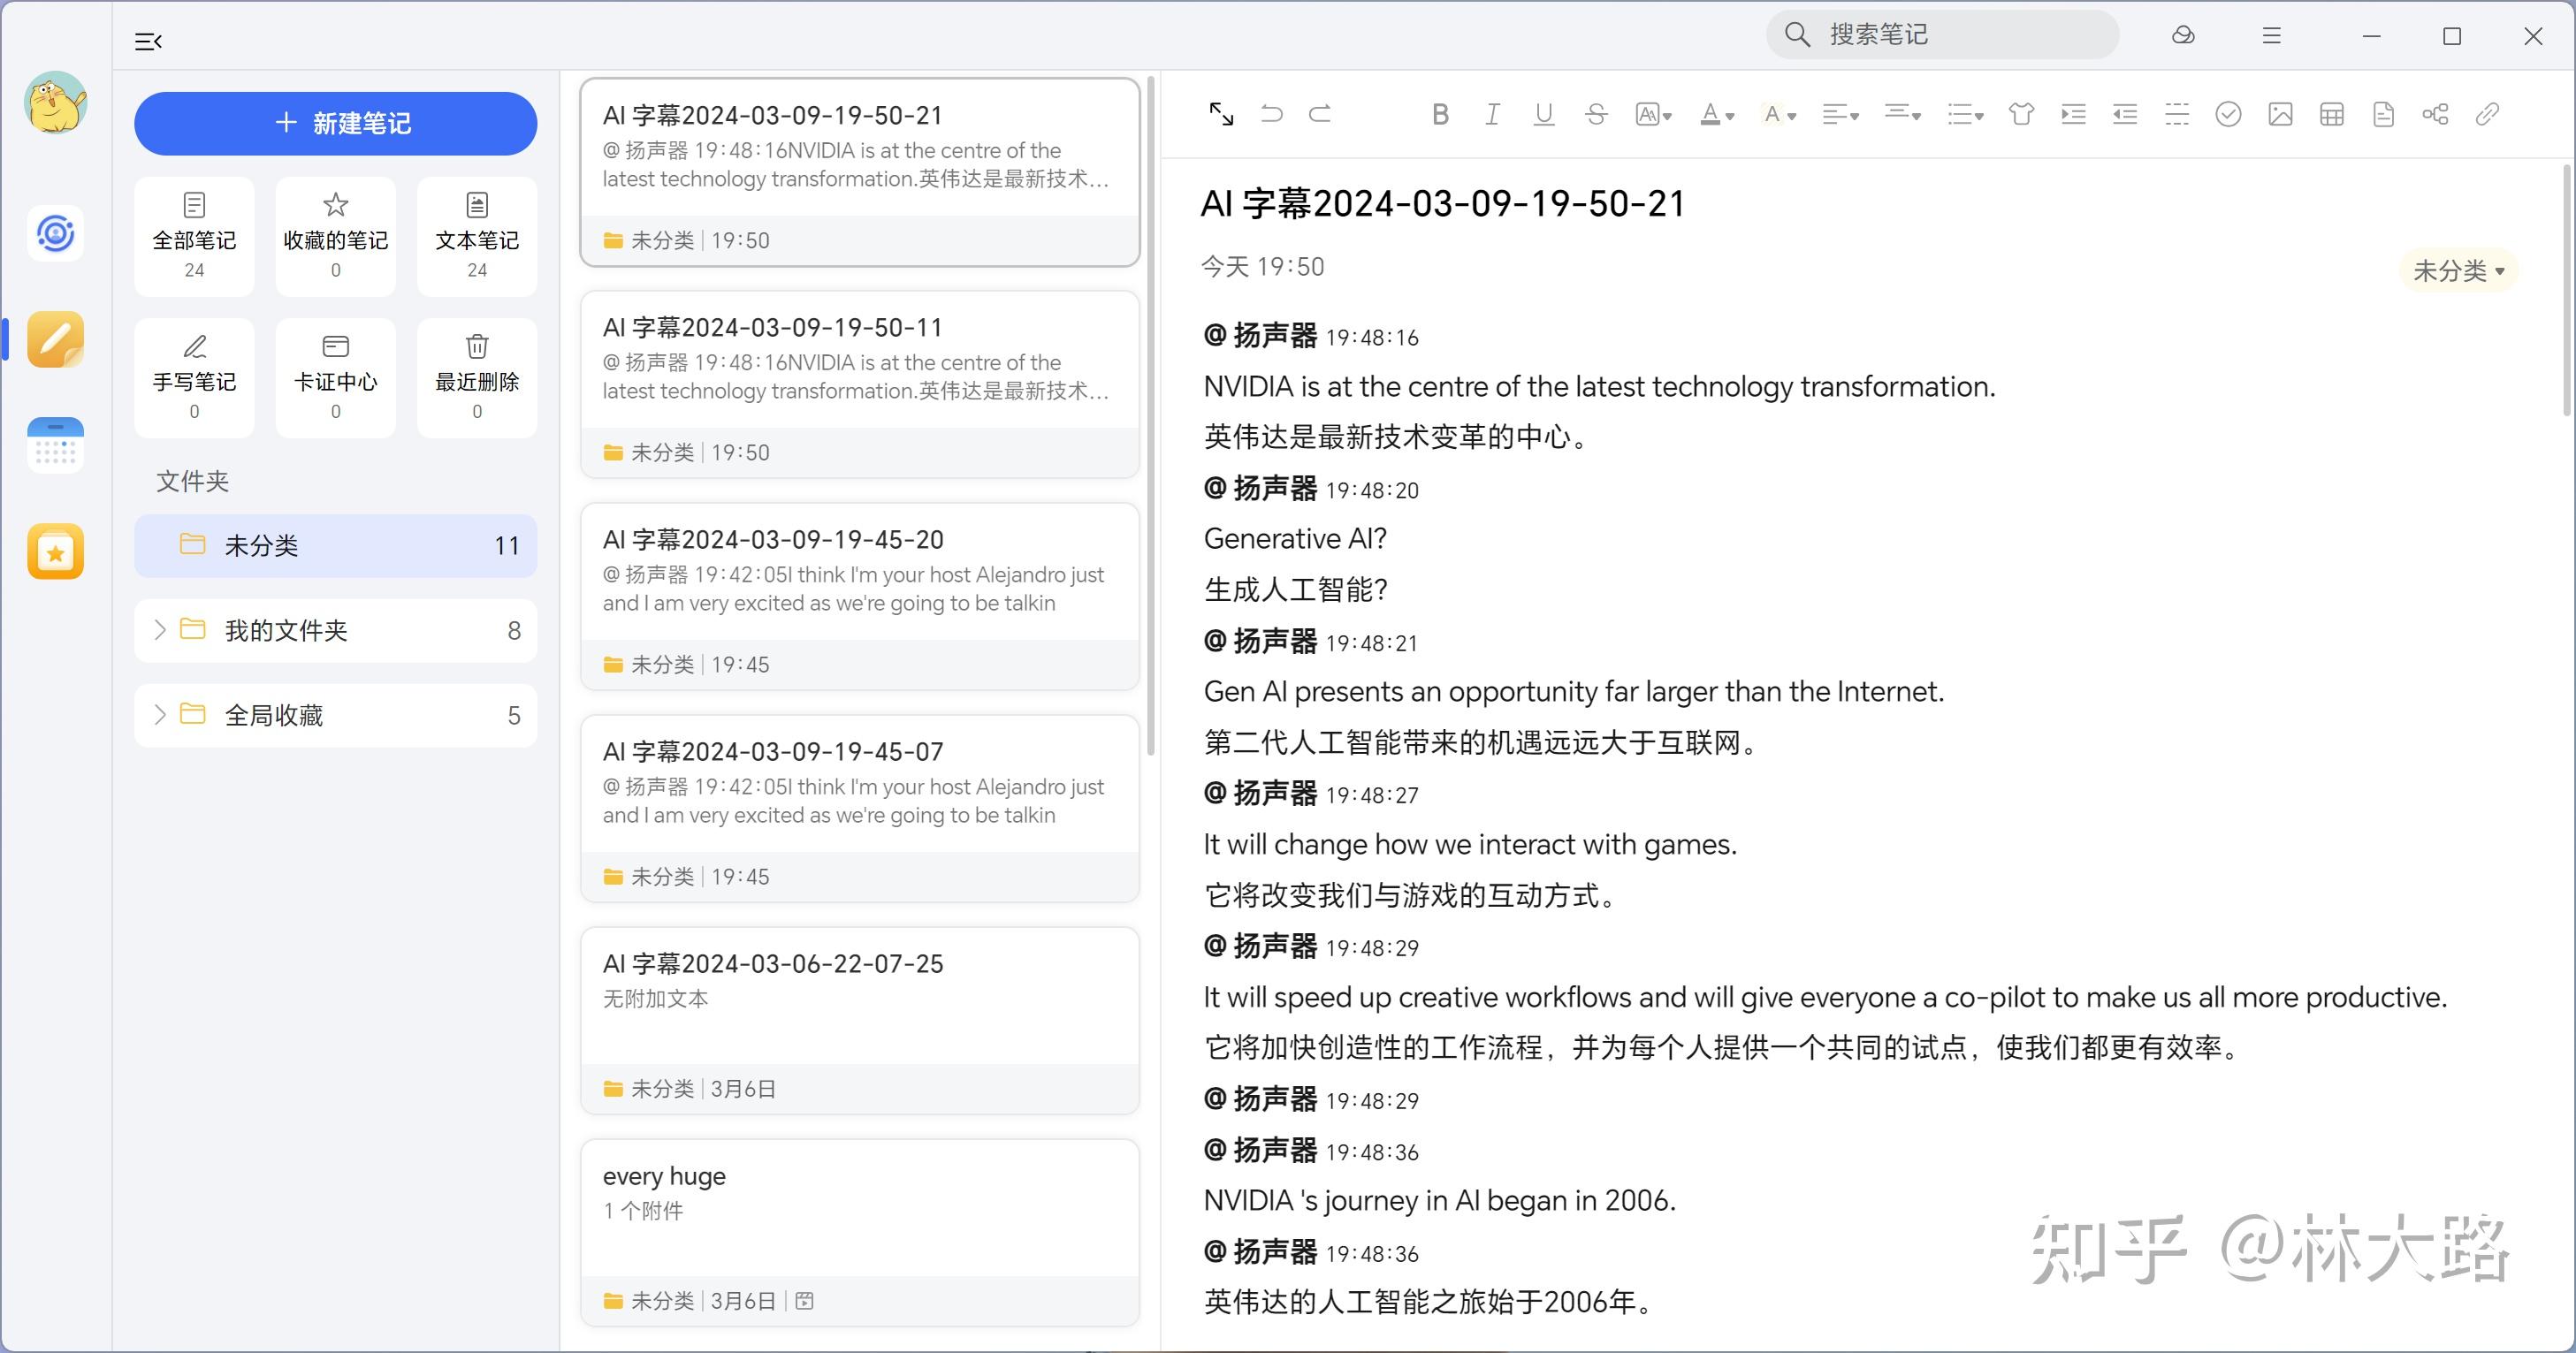Screen dimensions: 2576x1353
Task: Insert a document attachment
Action: click(x=2384, y=114)
